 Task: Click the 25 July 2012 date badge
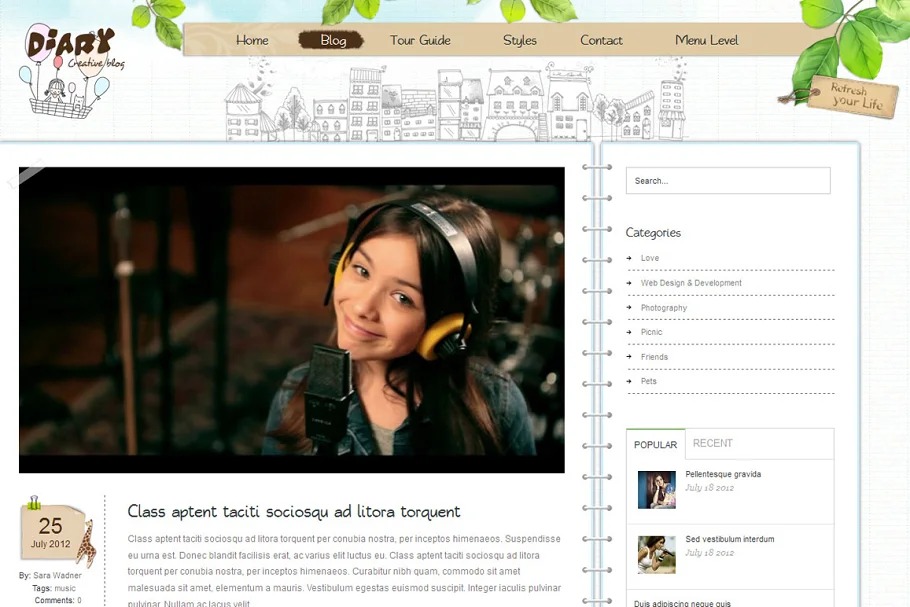click(x=50, y=532)
